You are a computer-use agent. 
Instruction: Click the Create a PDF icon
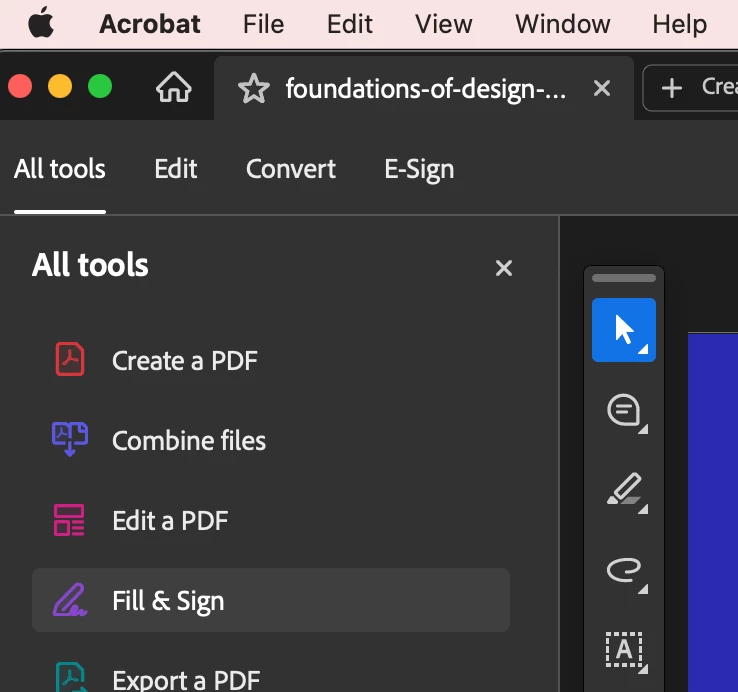click(70, 360)
